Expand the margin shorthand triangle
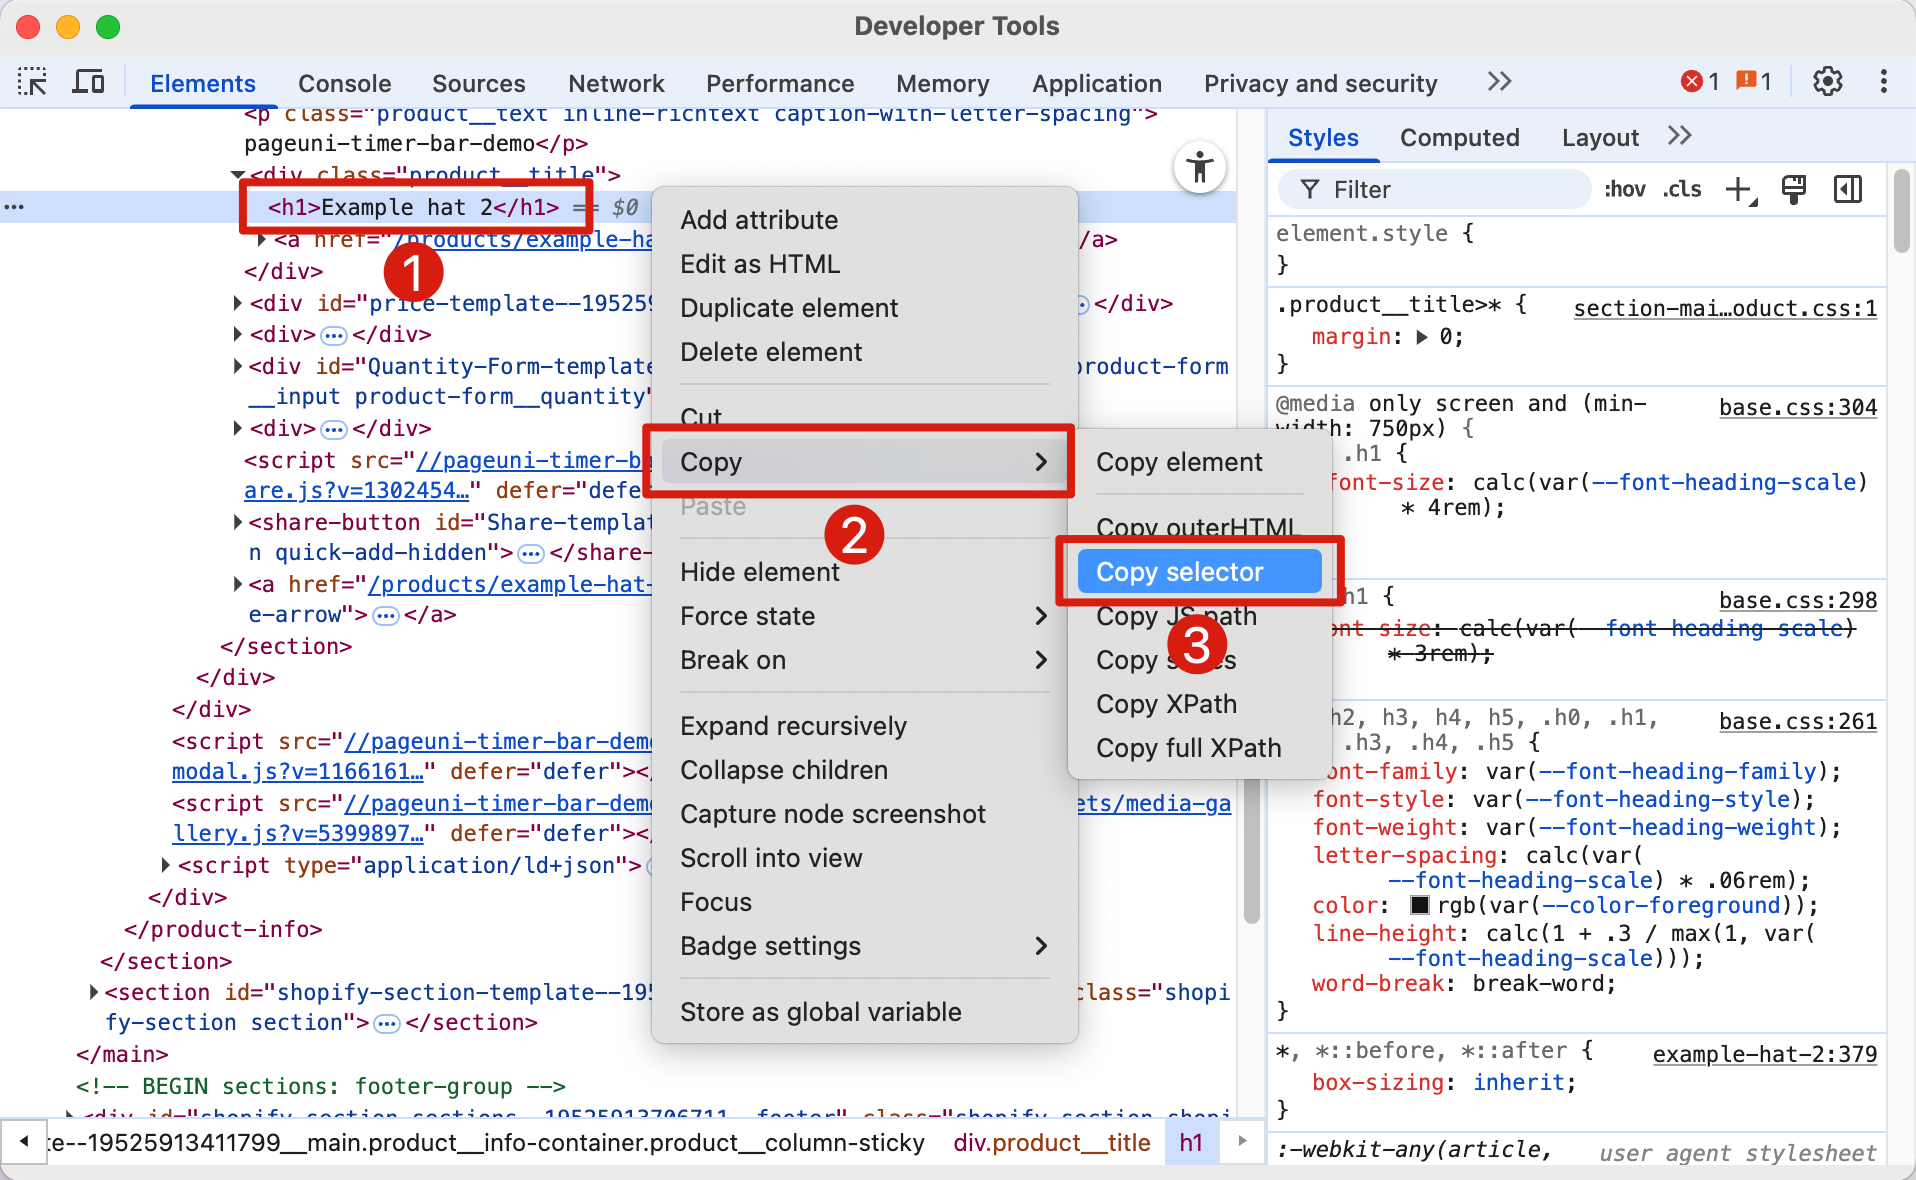 (x=1422, y=338)
